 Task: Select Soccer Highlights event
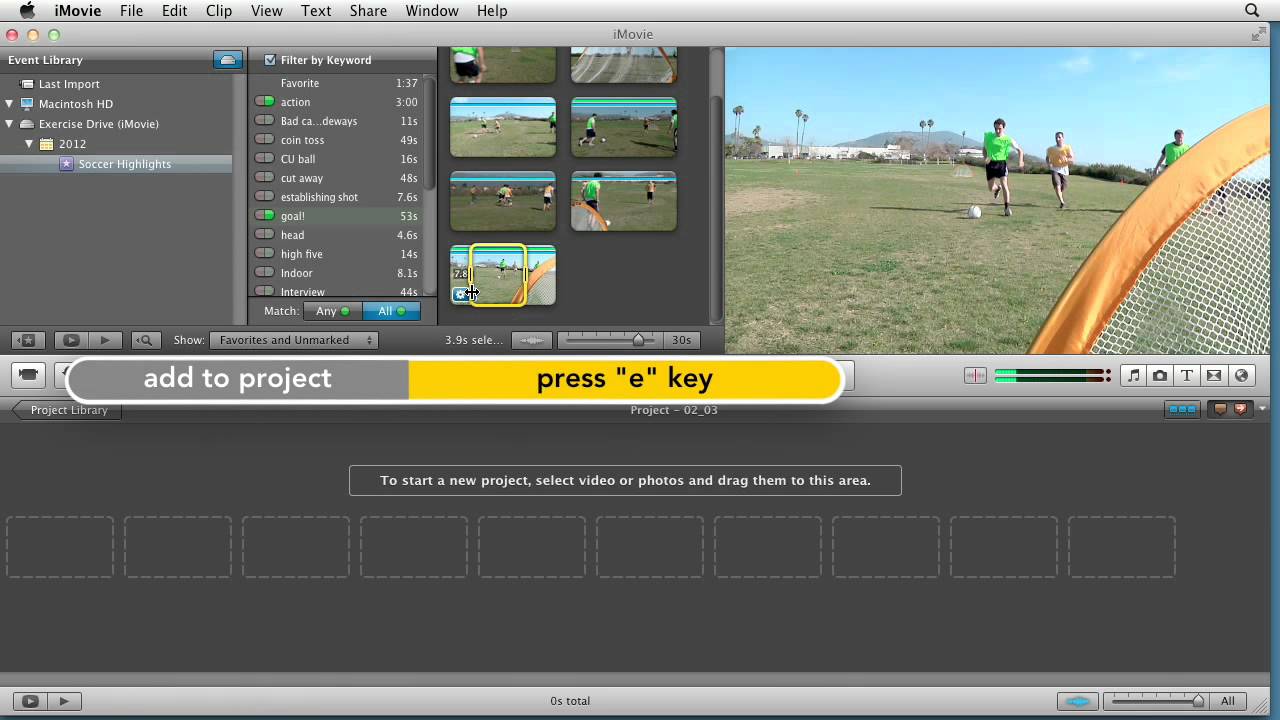pos(124,164)
